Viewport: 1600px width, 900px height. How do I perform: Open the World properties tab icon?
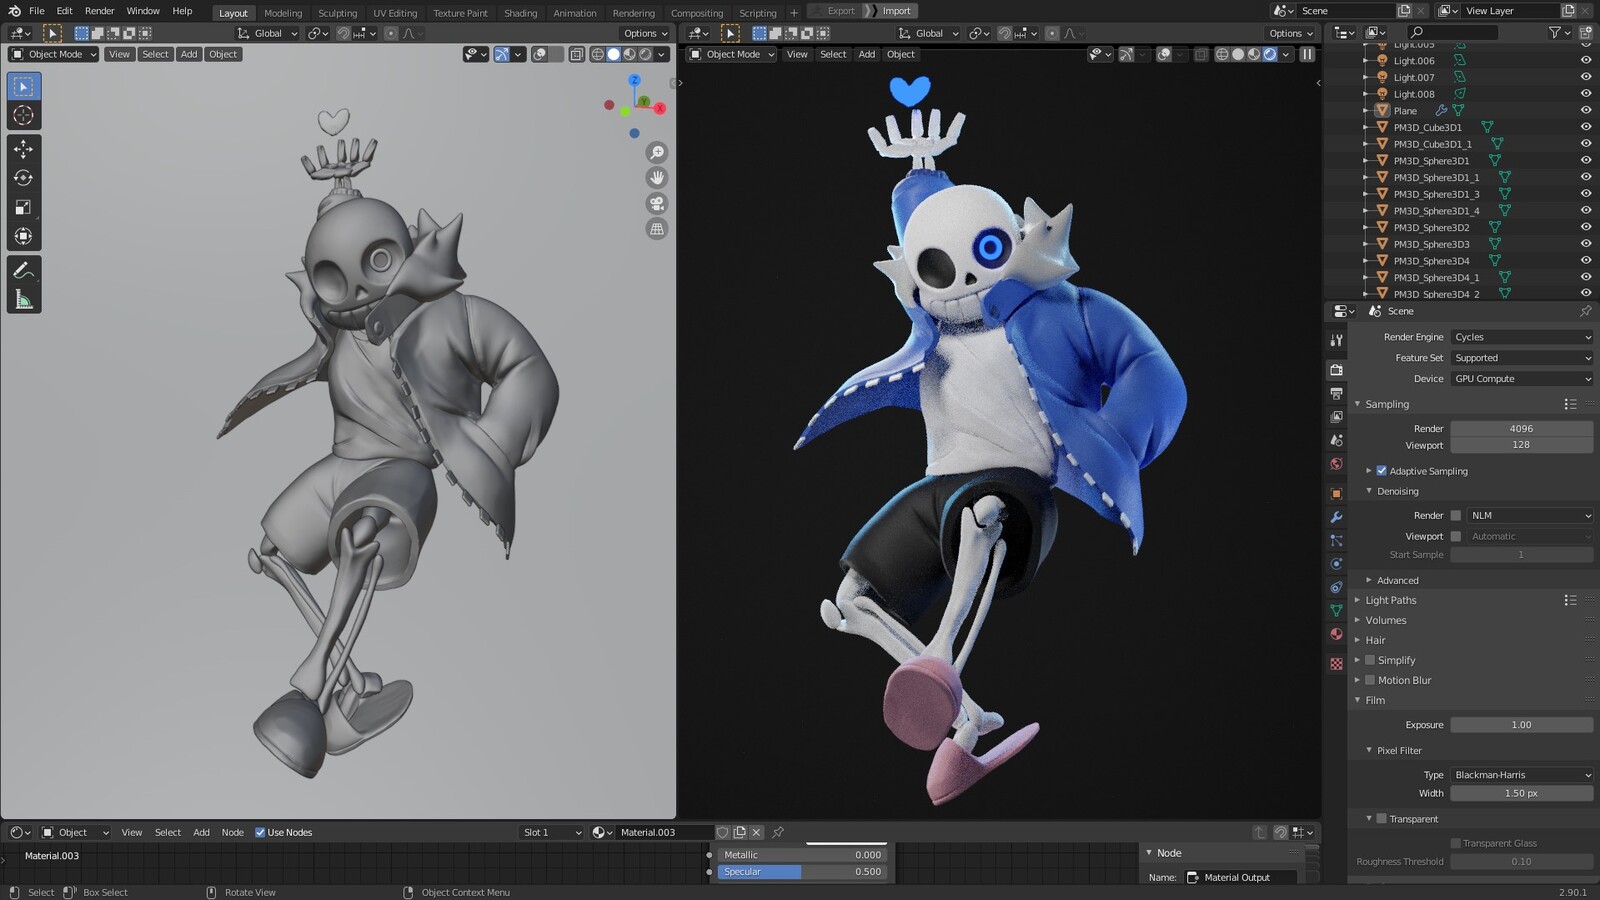coord(1336,464)
